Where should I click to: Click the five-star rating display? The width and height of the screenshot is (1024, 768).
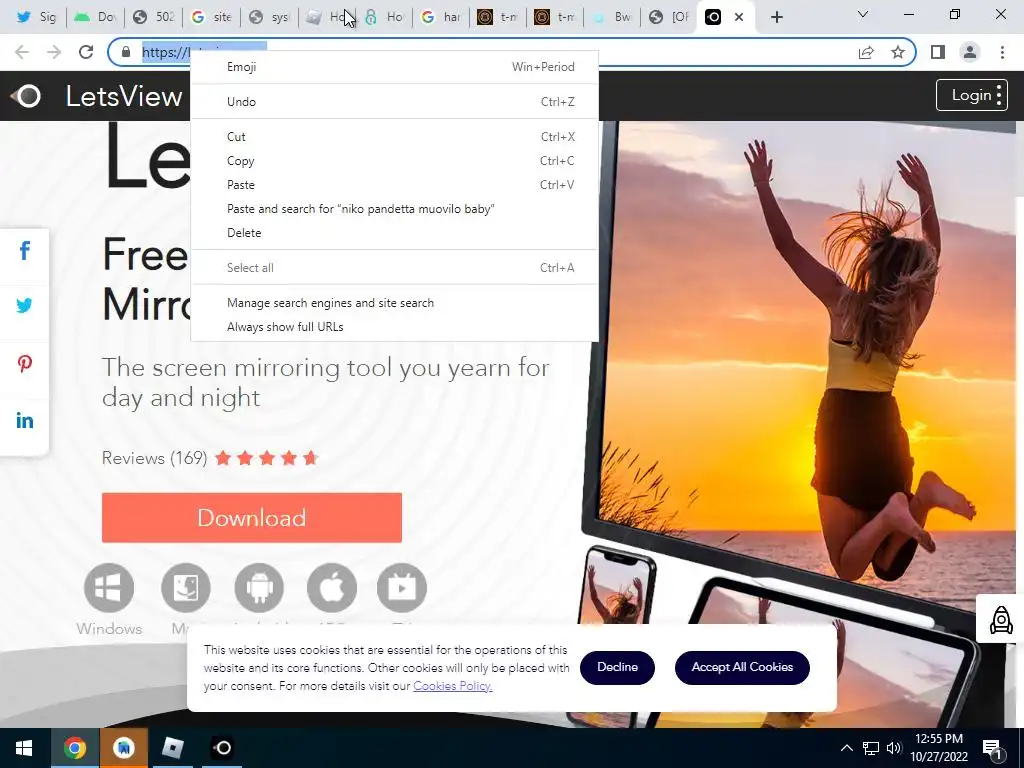(266, 458)
